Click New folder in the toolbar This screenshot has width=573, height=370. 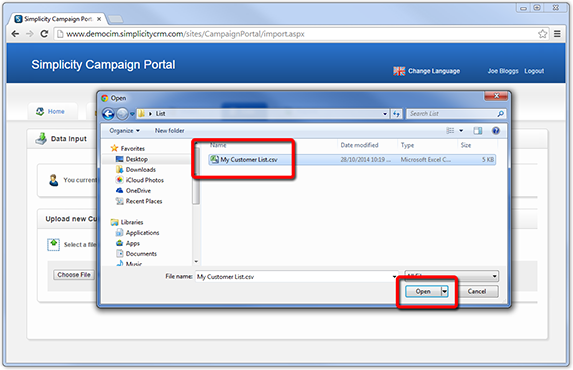tap(170, 131)
